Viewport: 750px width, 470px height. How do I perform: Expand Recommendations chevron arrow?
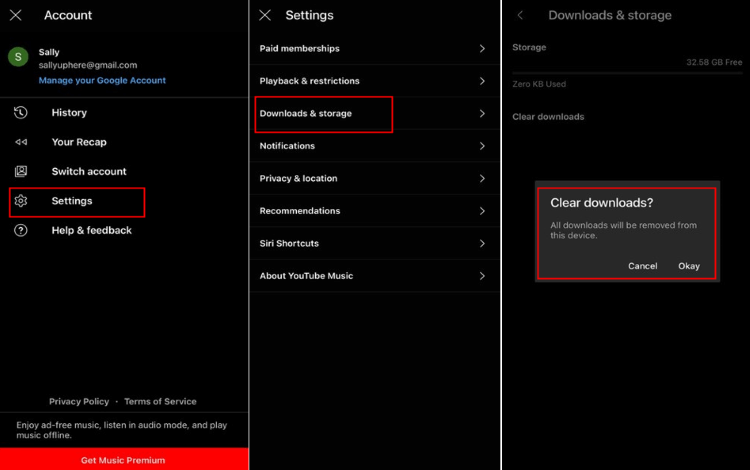(482, 211)
